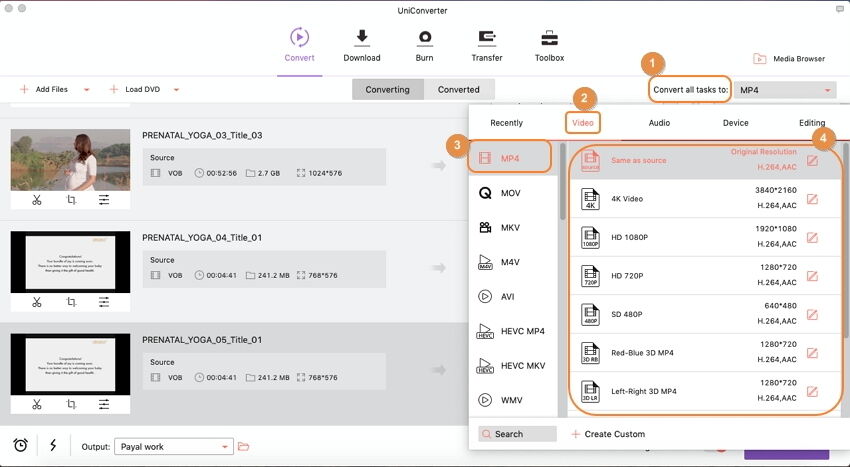The height and width of the screenshot is (467, 850).
Task: Switch to the Converting tab
Action: coord(388,89)
